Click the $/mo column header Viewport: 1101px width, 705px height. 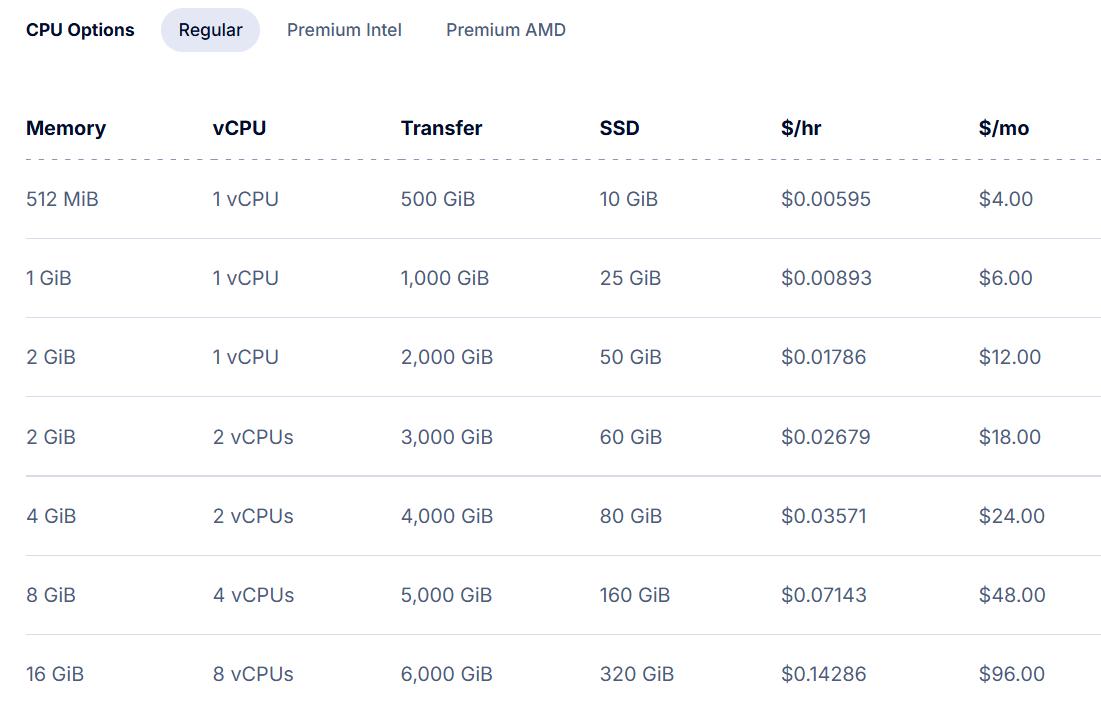[1004, 128]
